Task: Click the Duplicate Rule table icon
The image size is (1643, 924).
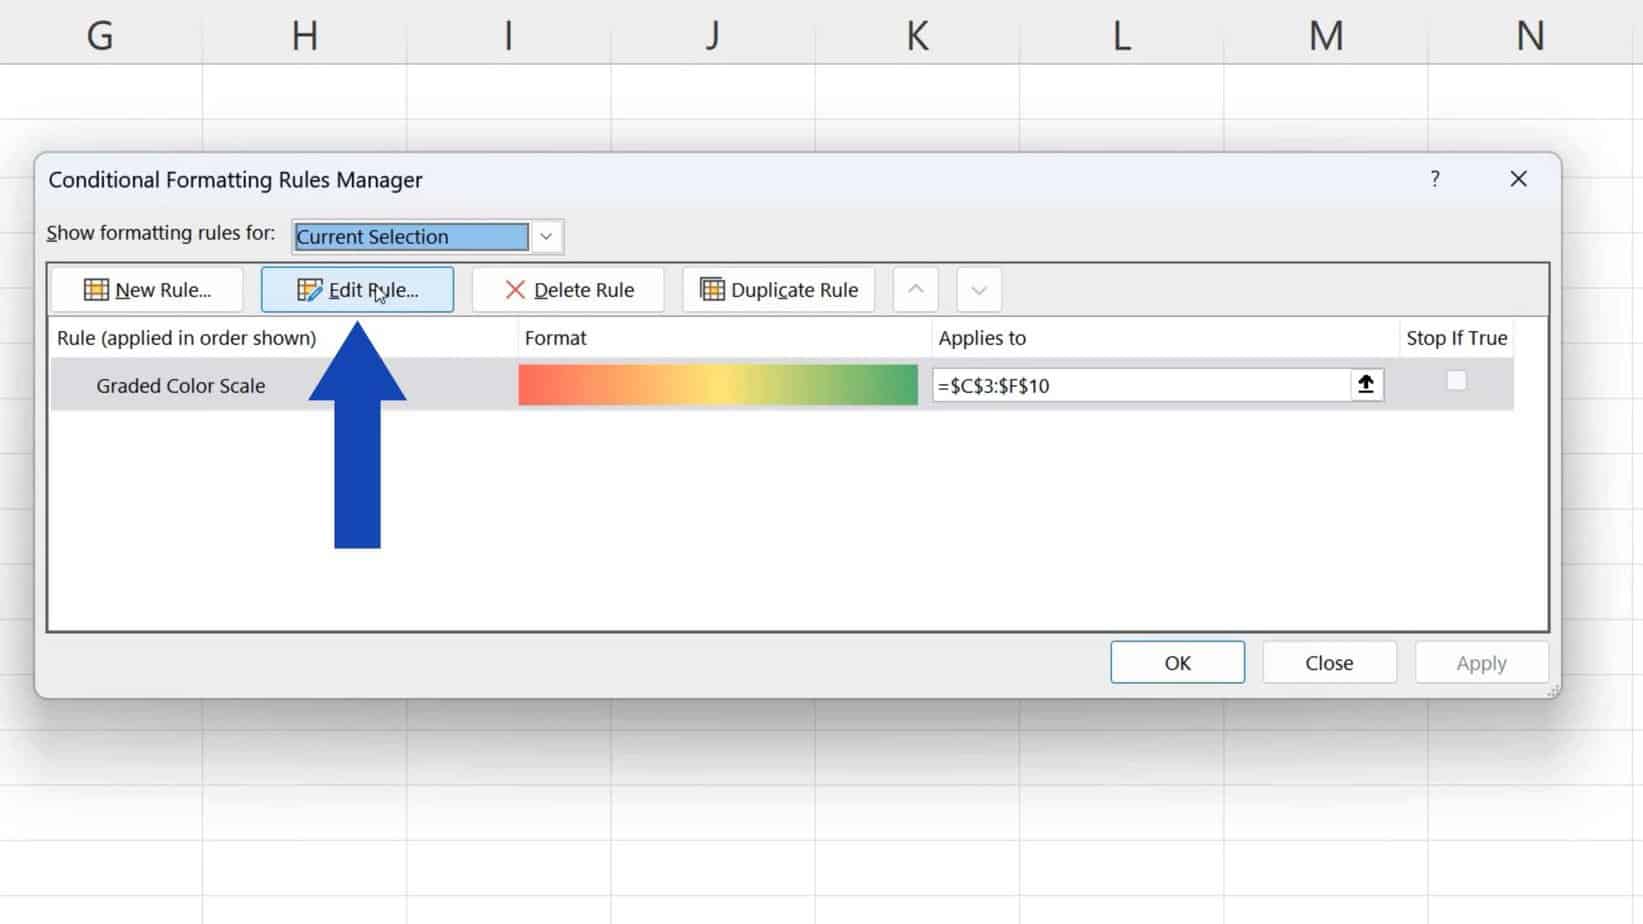Action: pos(712,289)
